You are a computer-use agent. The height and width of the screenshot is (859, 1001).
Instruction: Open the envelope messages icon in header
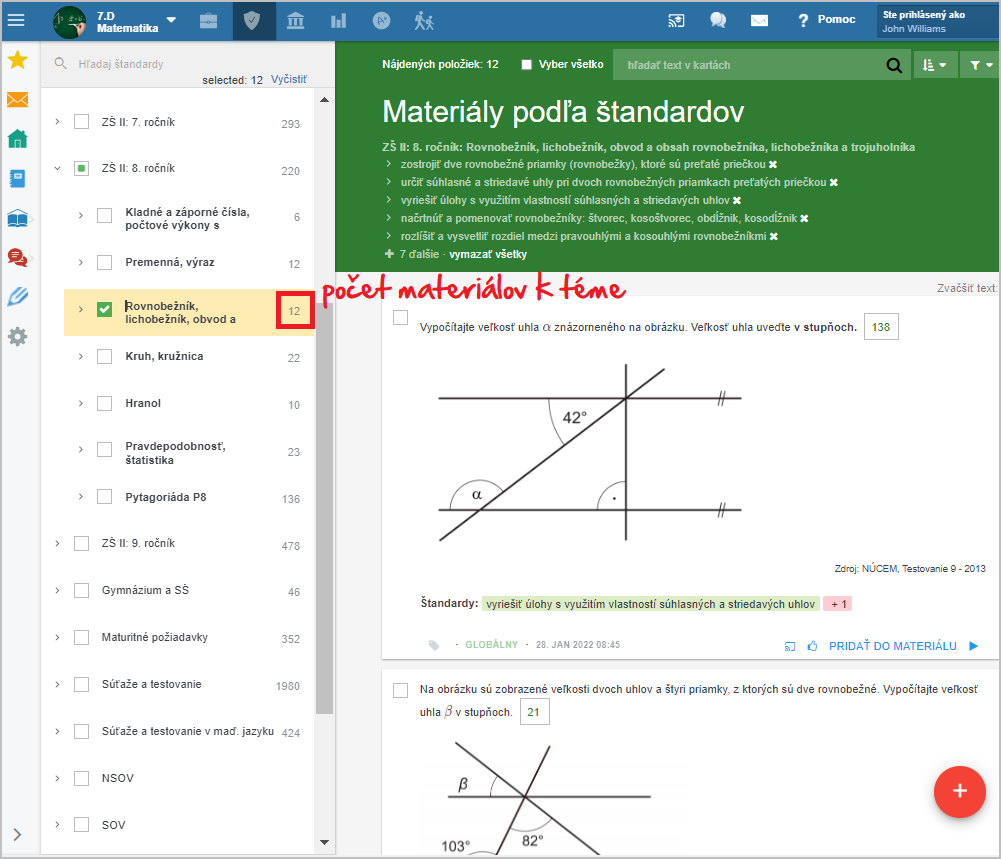[x=759, y=21]
